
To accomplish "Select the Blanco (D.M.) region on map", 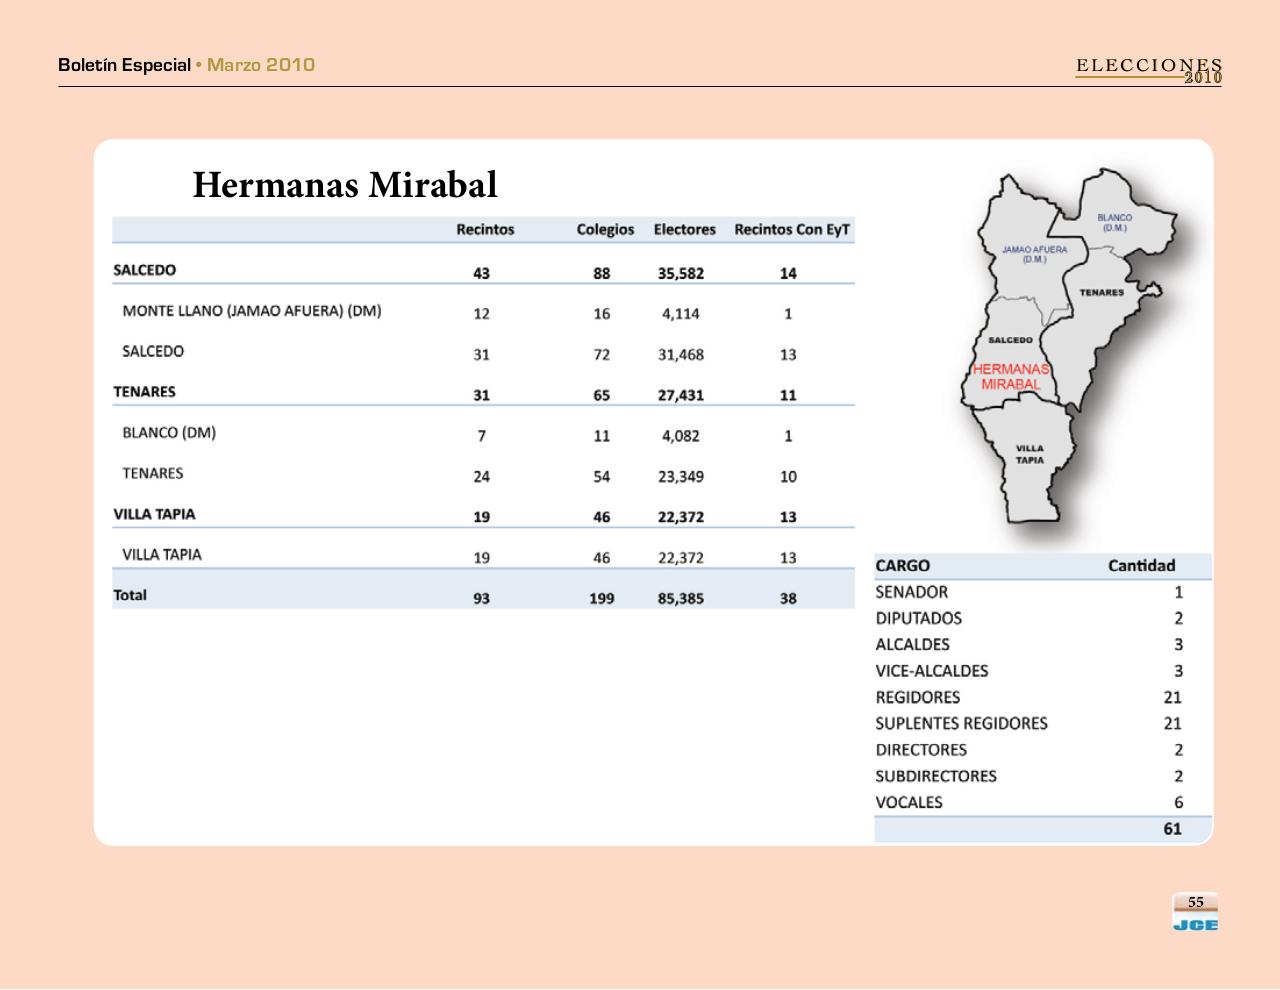I will tap(1114, 222).
